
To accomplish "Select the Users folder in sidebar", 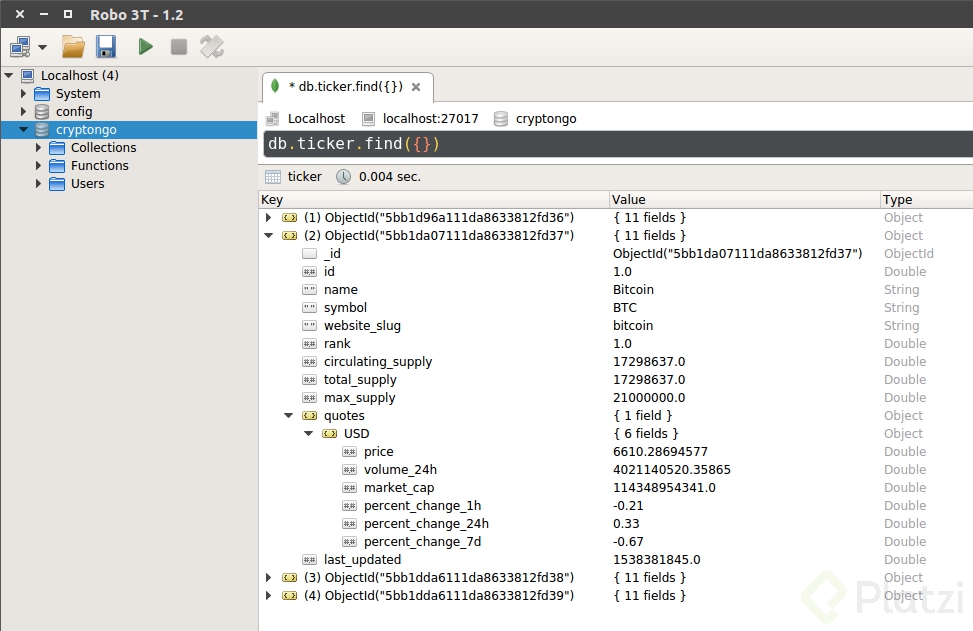I will click(x=87, y=184).
